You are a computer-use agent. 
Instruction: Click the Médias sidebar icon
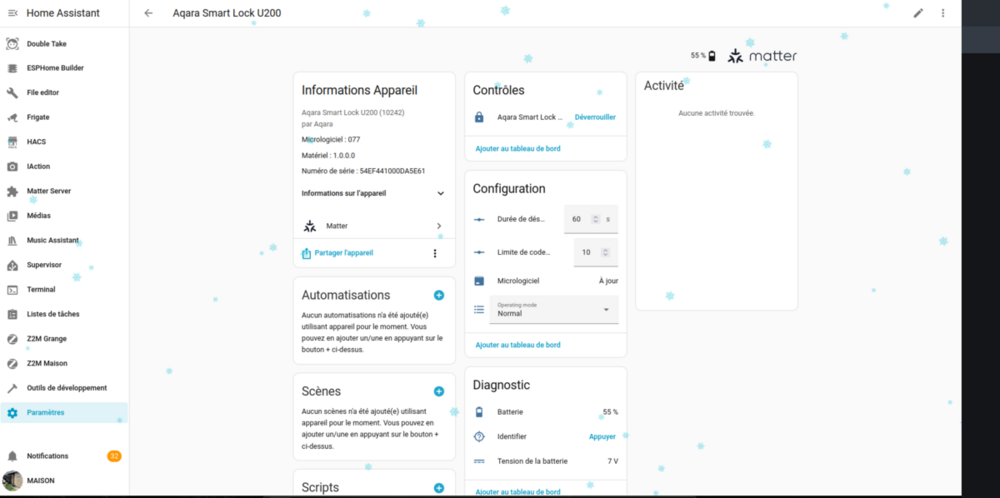(x=12, y=216)
